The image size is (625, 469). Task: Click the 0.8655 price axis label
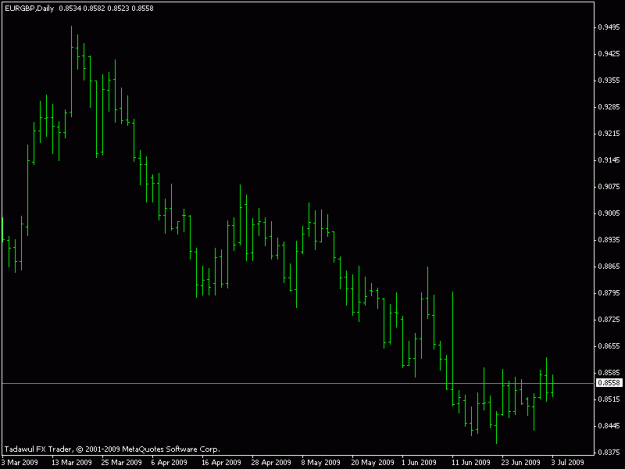coord(609,346)
